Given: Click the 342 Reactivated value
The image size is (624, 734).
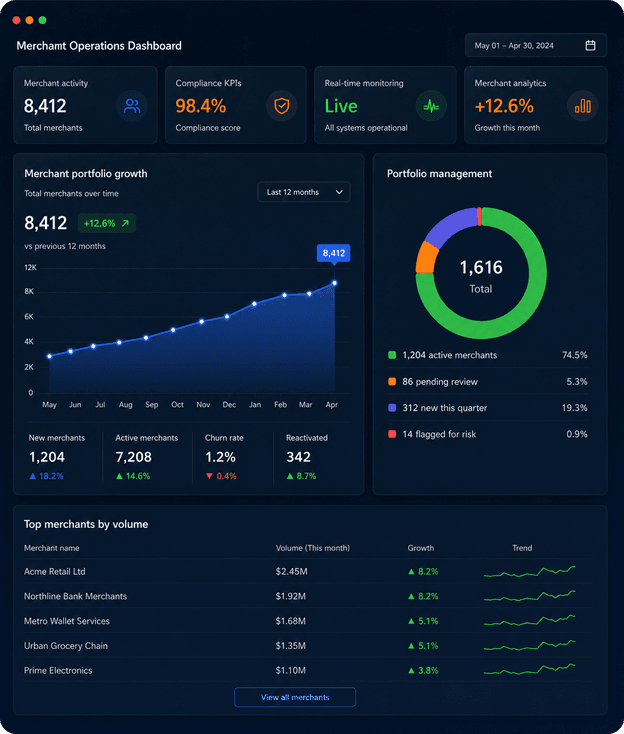Looking at the screenshot, I should tap(299, 457).
